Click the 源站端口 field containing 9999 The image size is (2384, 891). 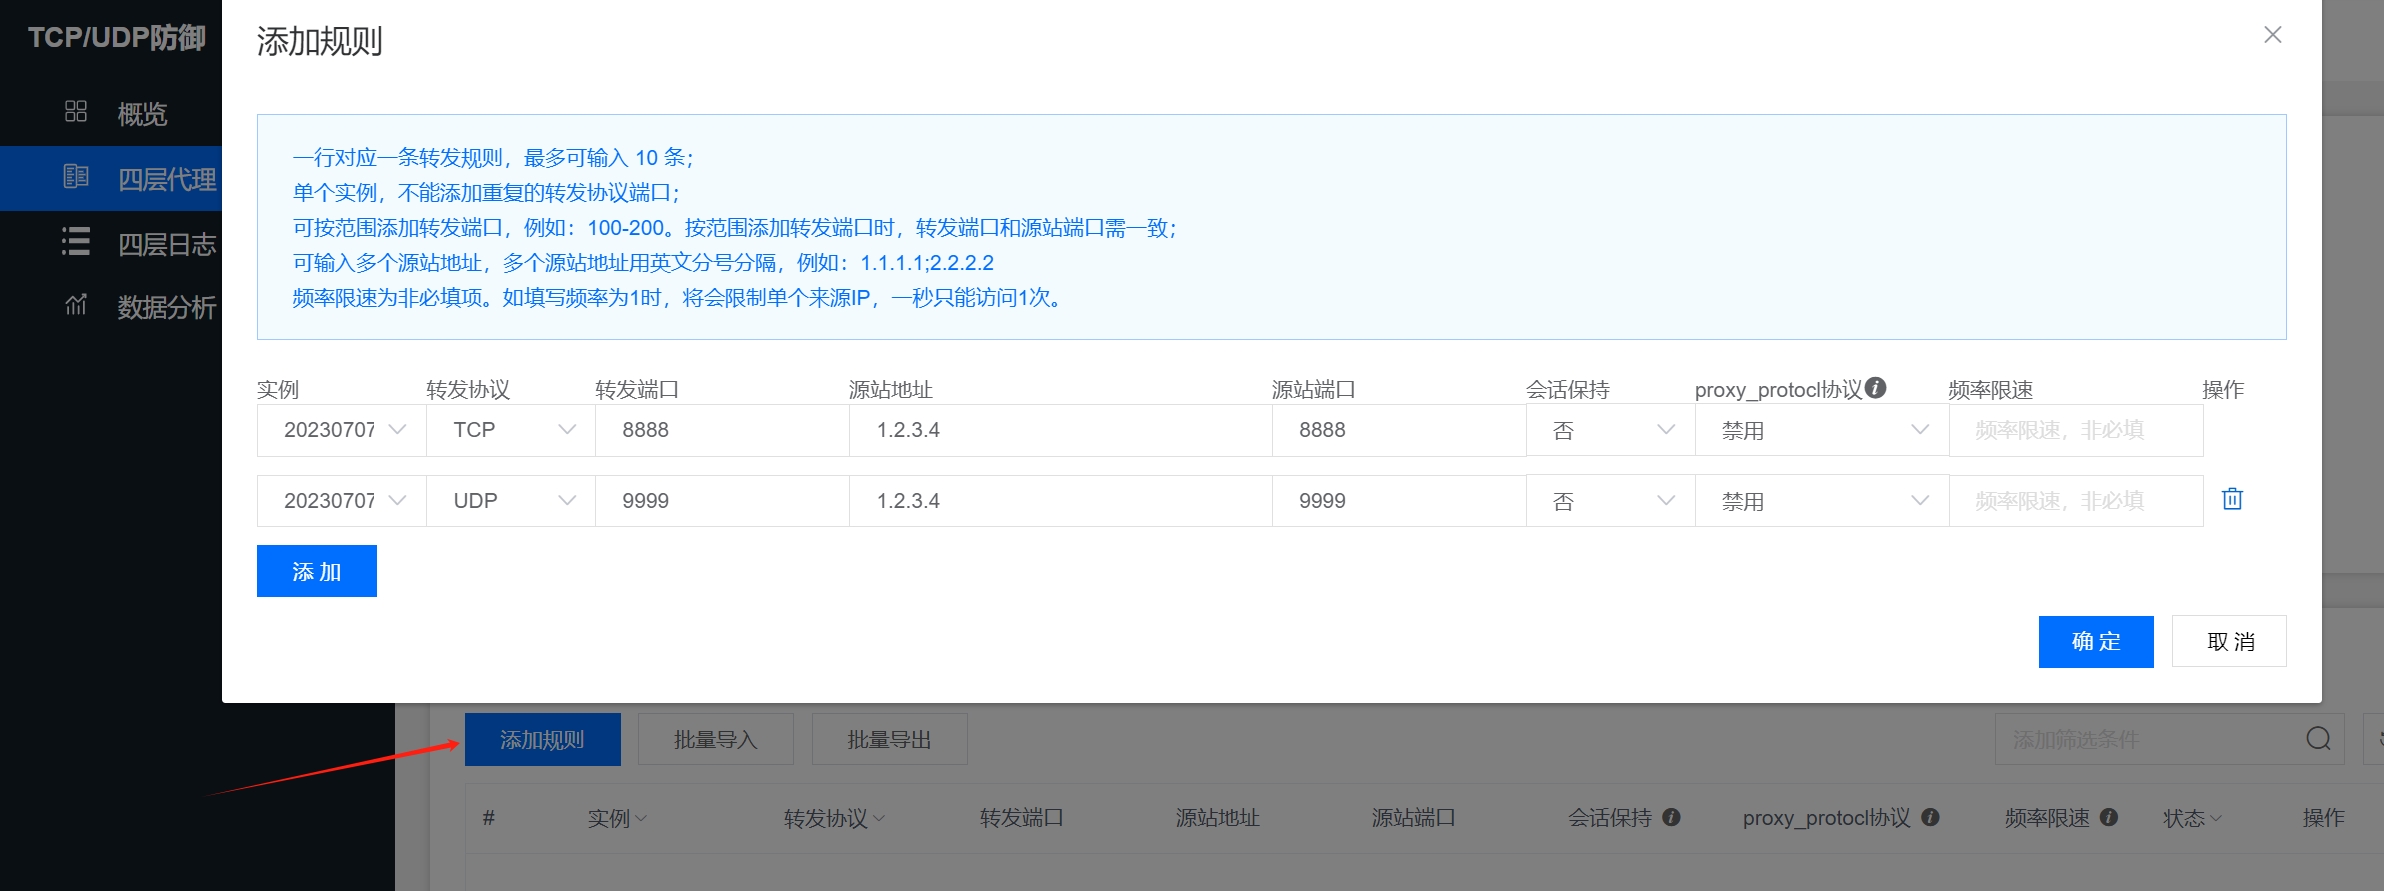1399,501
